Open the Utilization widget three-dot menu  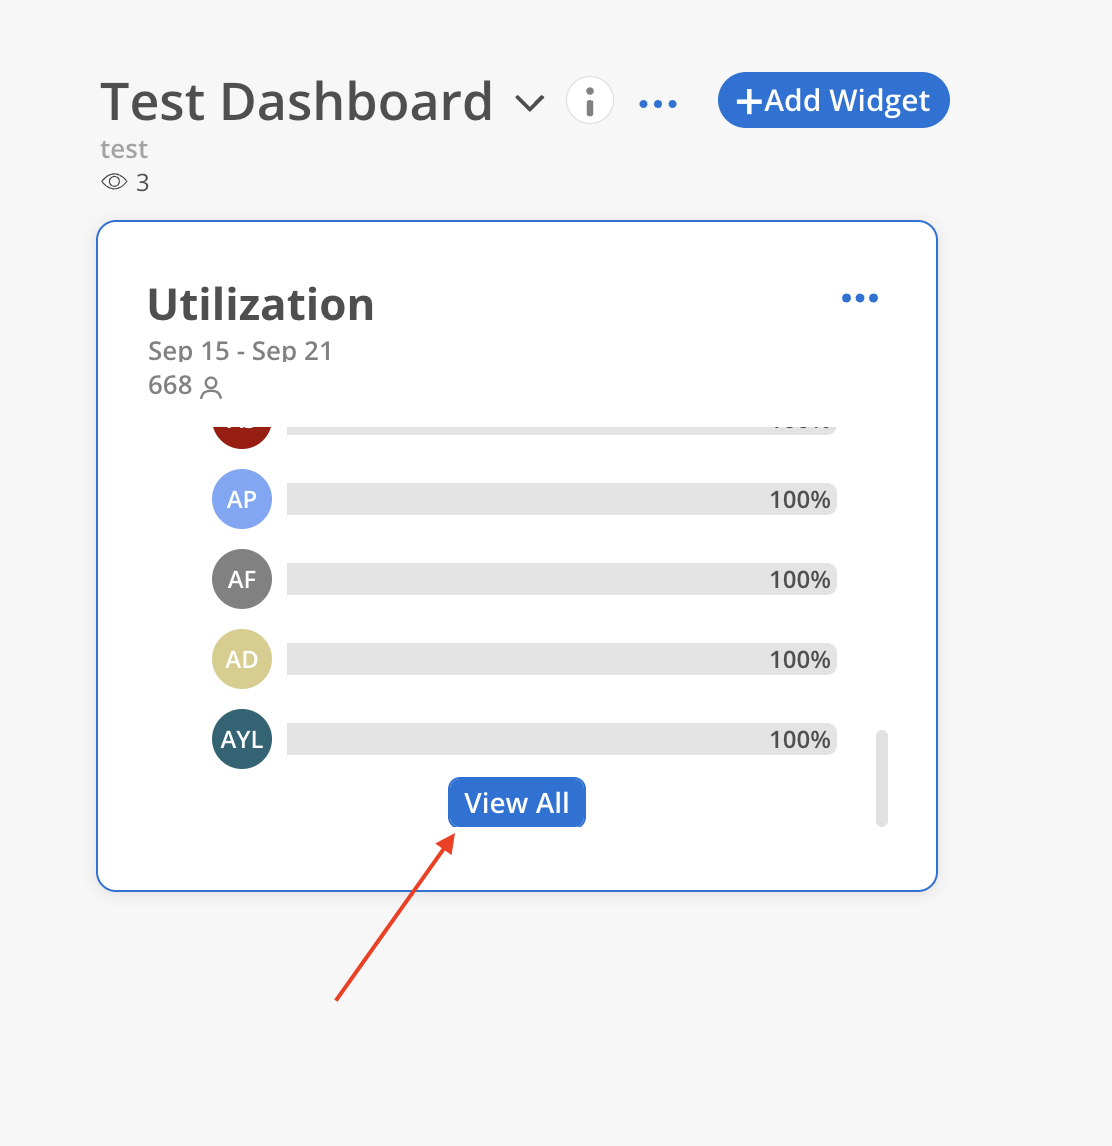860,298
